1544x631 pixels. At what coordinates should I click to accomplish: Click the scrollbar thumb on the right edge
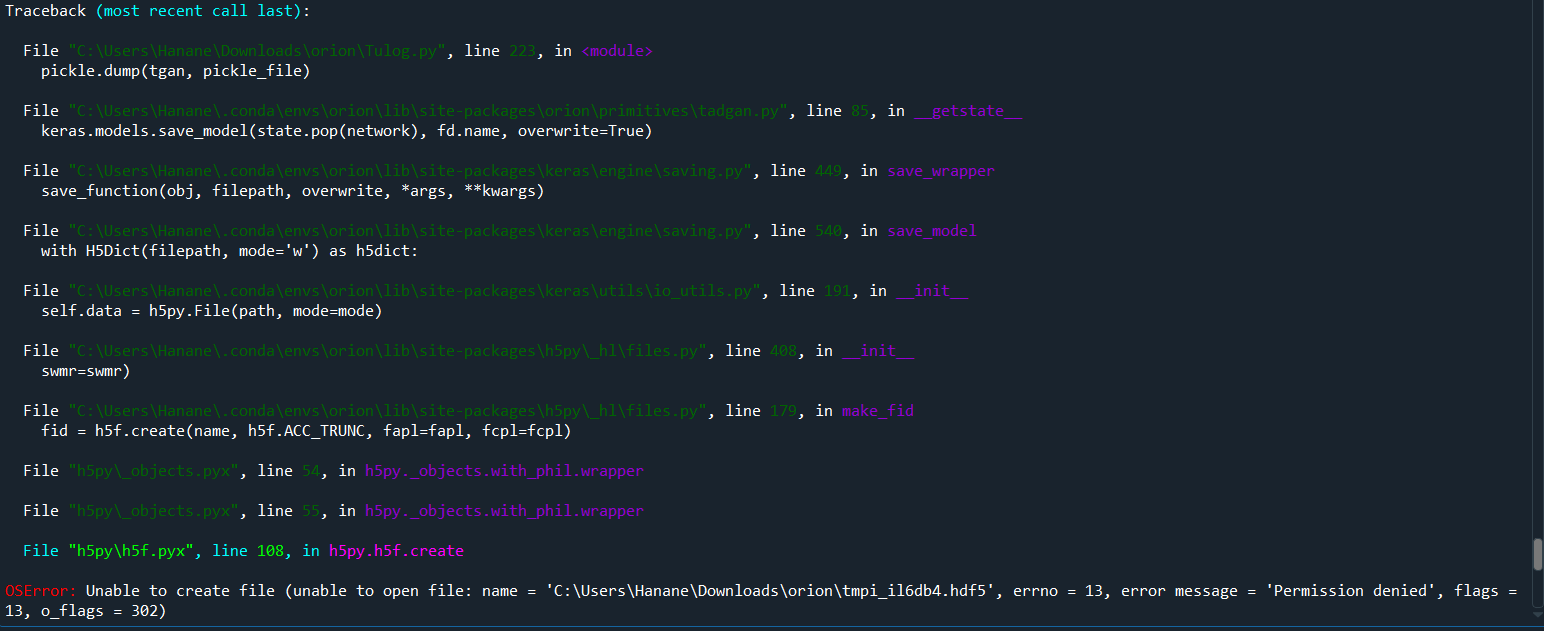[1538, 555]
